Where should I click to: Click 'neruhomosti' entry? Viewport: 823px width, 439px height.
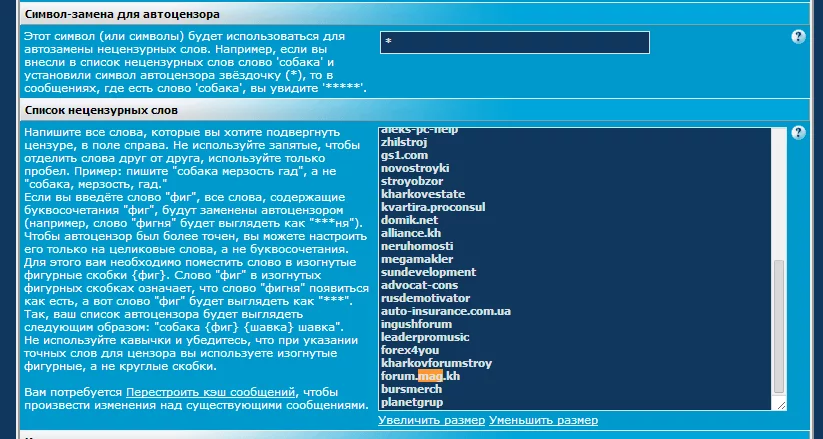[417, 246]
